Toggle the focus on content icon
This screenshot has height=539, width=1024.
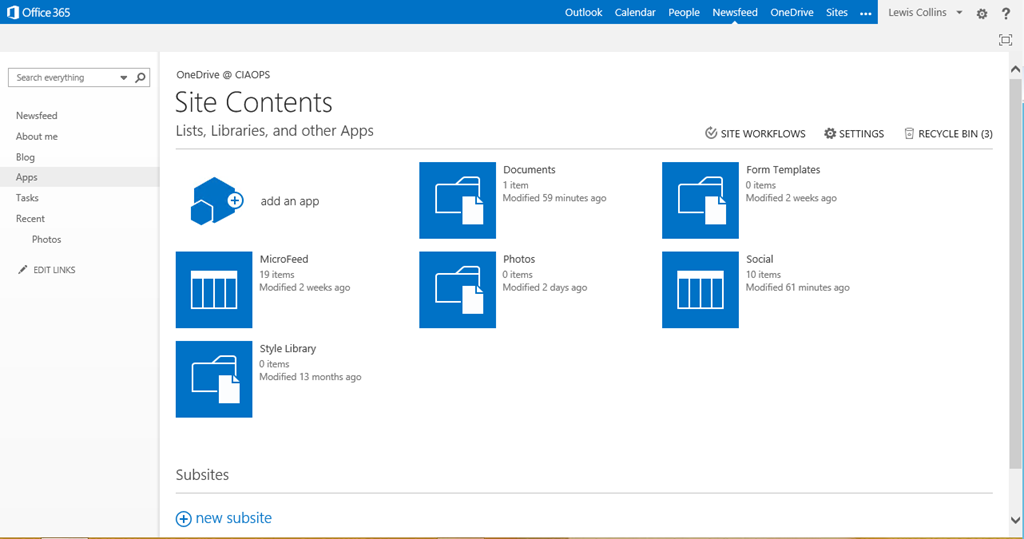(1005, 40)
